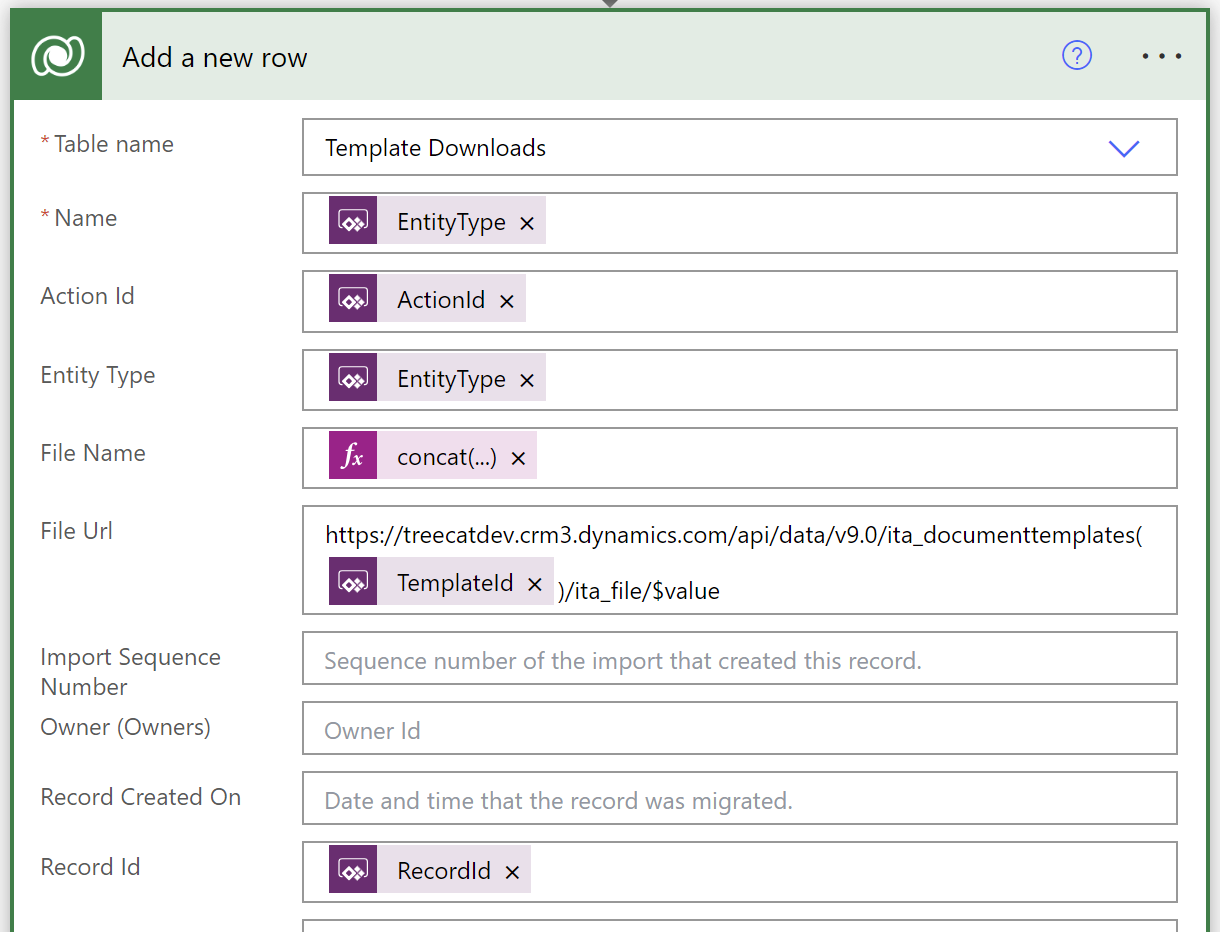Click the ActionId token icon in Action Id
Image resolution: width=1220 pixels, height=932 pixels.
[x=353, y=299]
